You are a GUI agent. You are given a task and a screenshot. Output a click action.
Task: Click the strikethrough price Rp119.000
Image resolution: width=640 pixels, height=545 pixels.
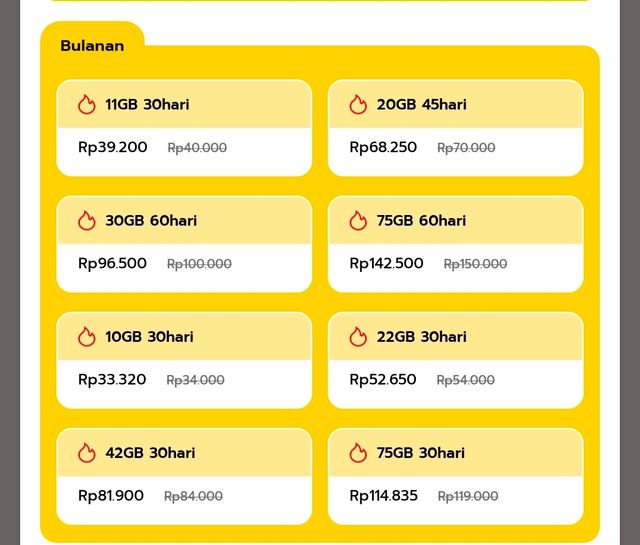pyautogui.click(x=468, y=496)
